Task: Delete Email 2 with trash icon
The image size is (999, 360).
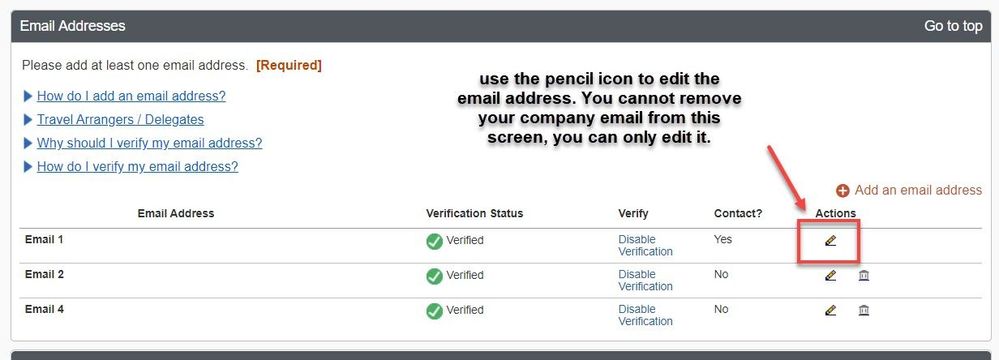Action: [x=864, y=275]
